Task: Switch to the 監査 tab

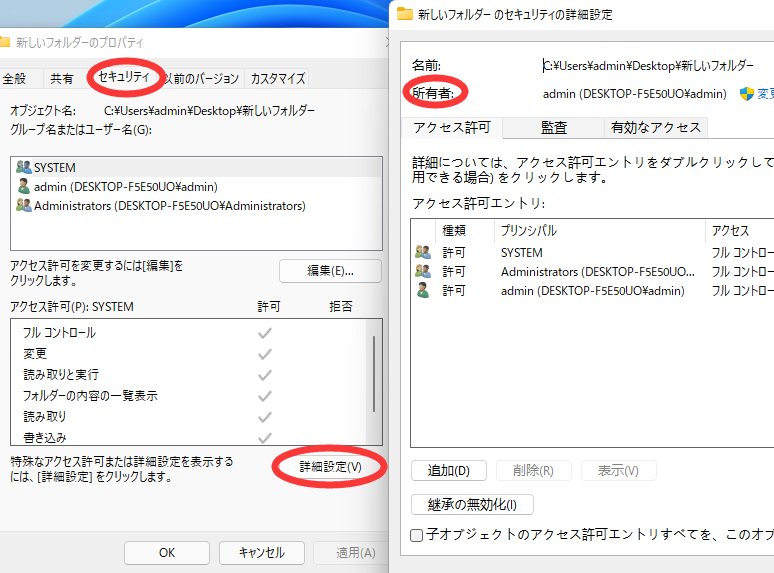Action: point(554,127)
